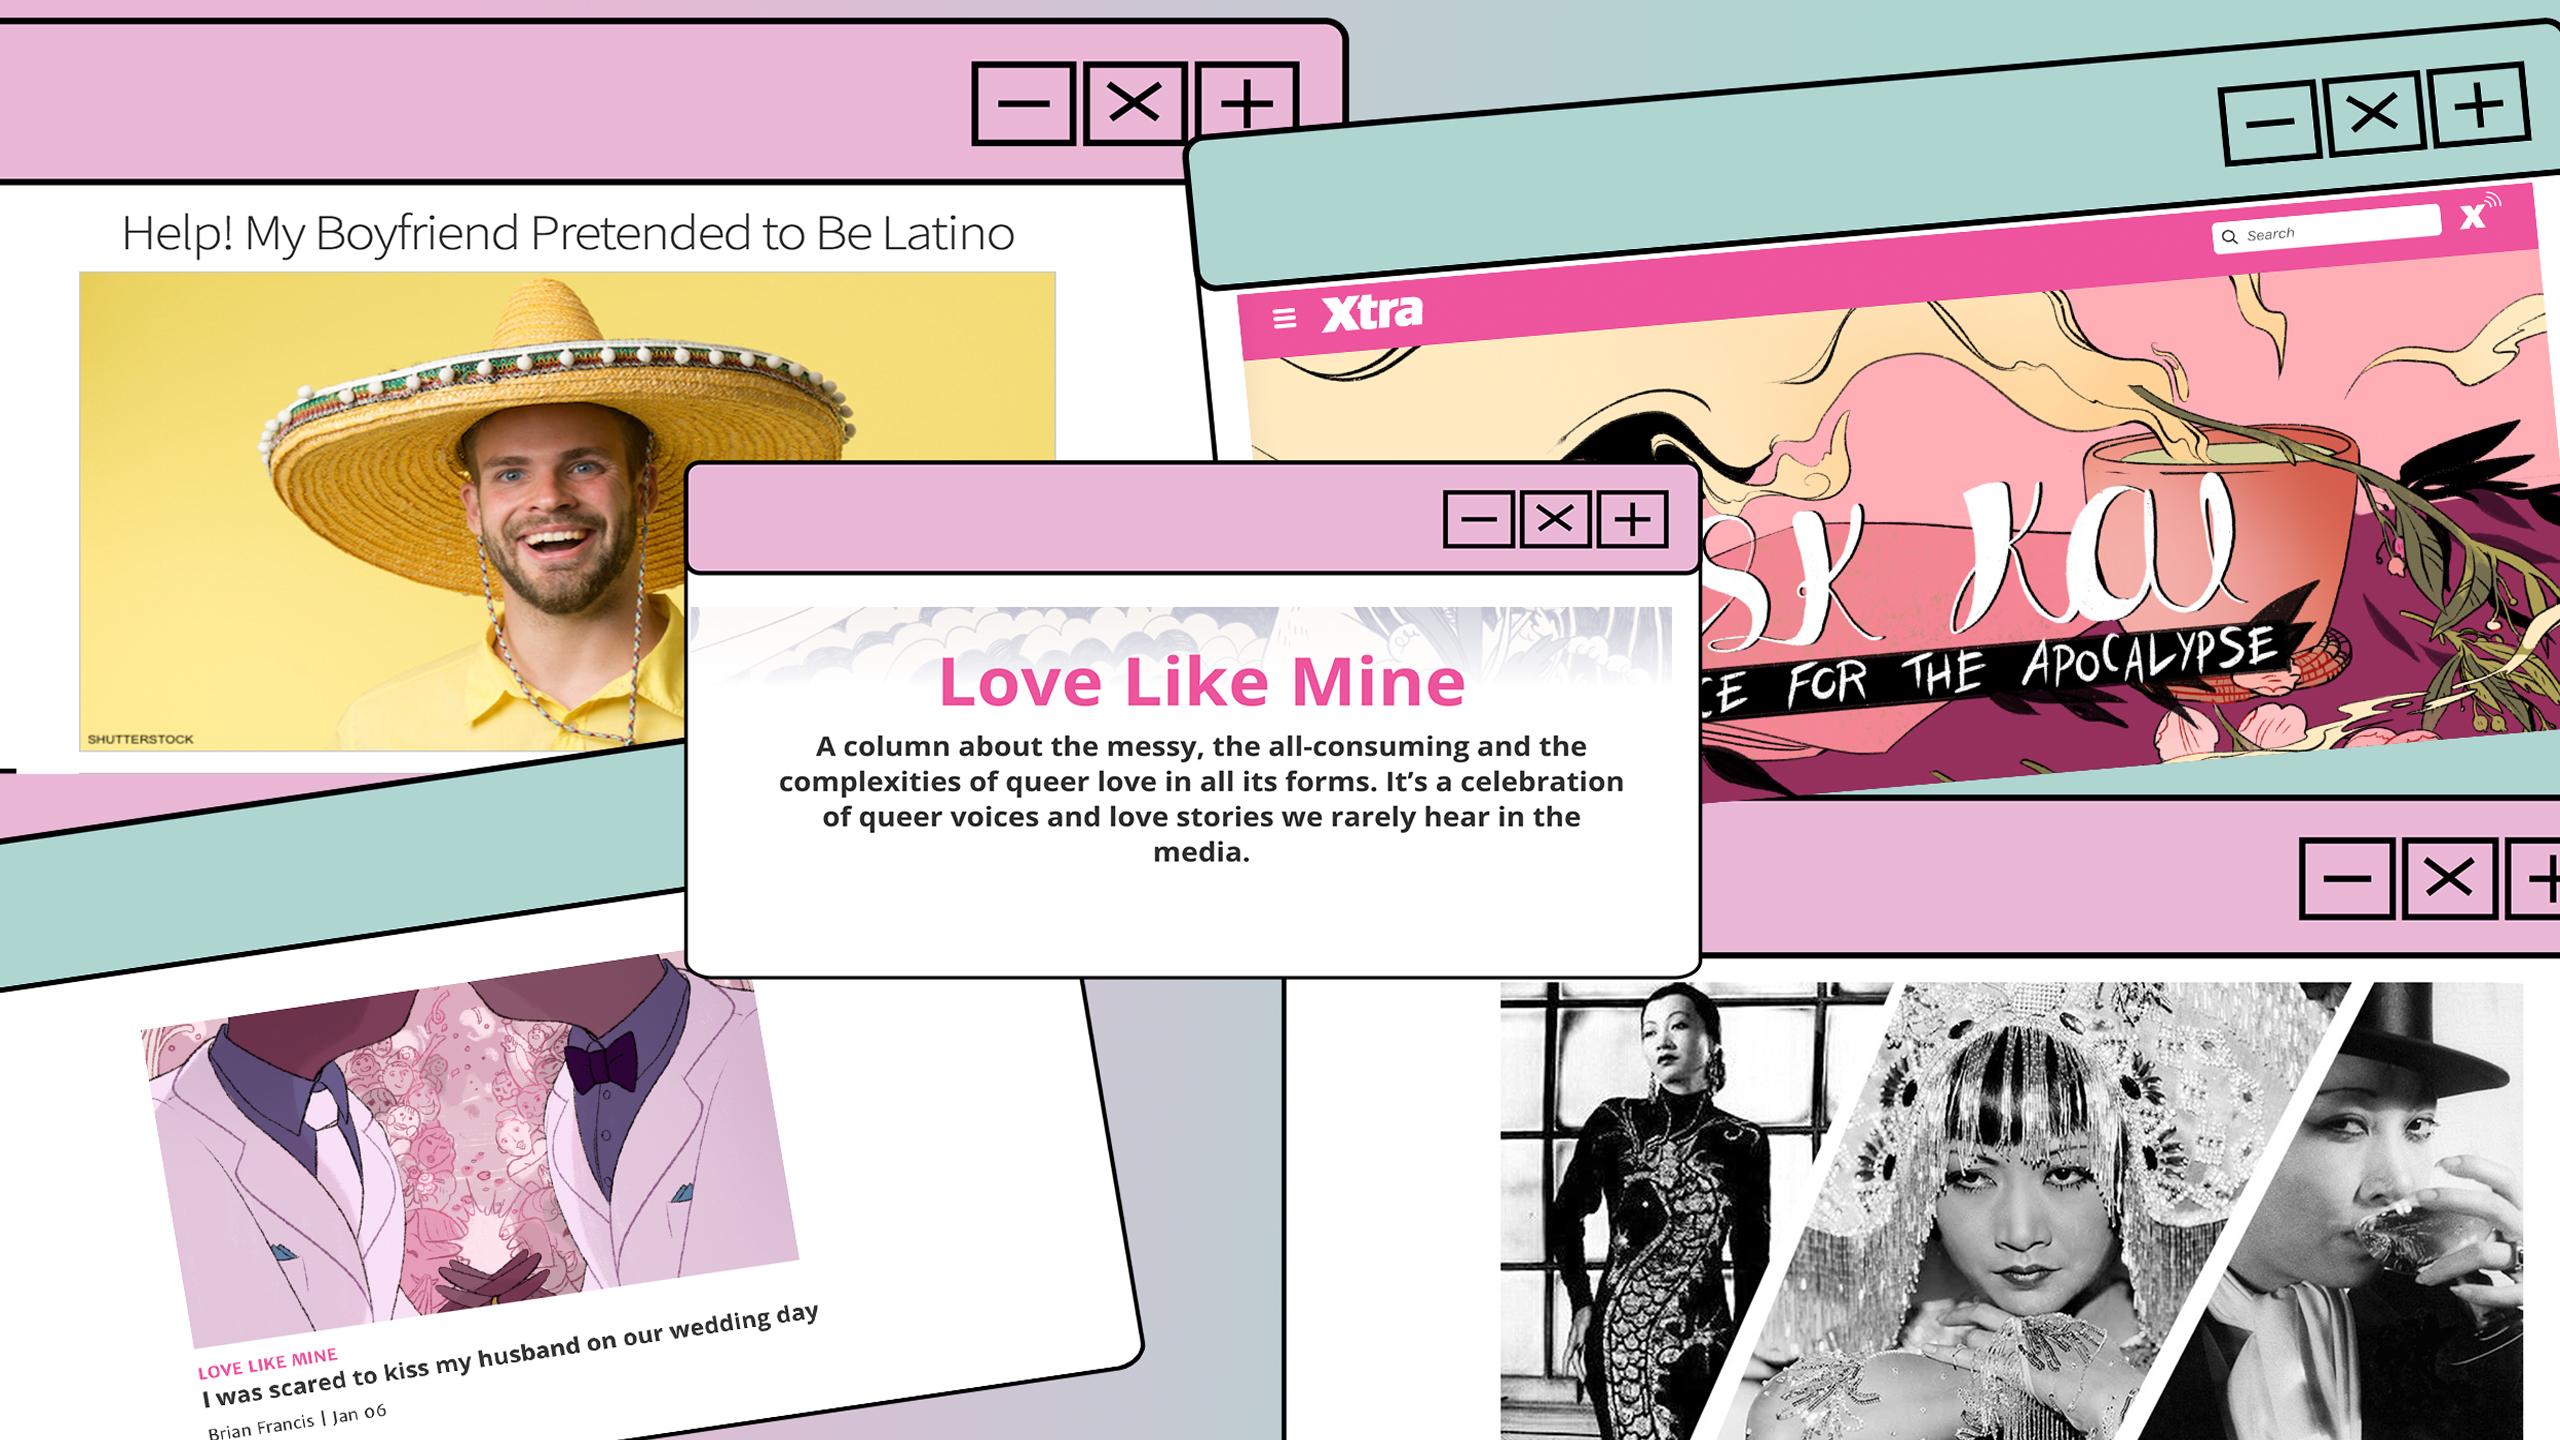Open headline "Help! My Boyfriend Pretended to Be Latino"

568,232
